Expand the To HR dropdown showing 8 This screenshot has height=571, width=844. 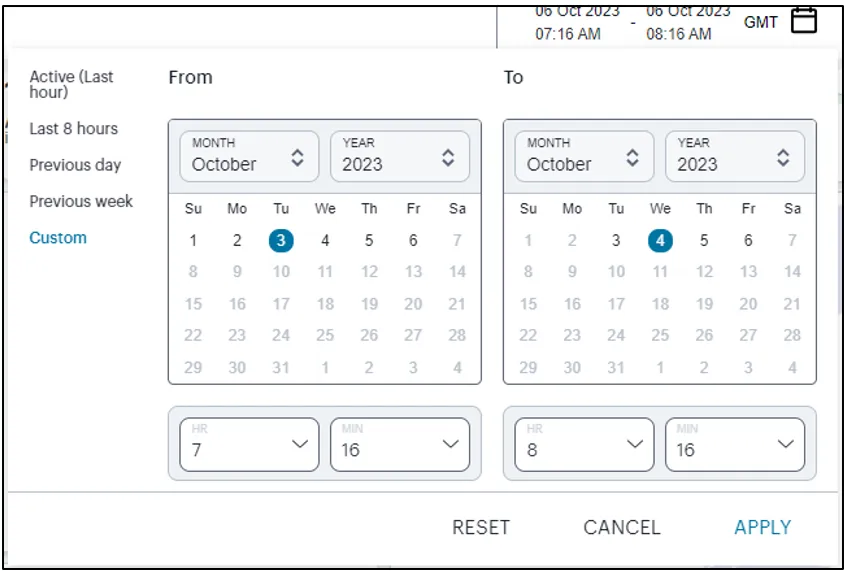pyautogui.click(x=584, y=445)
